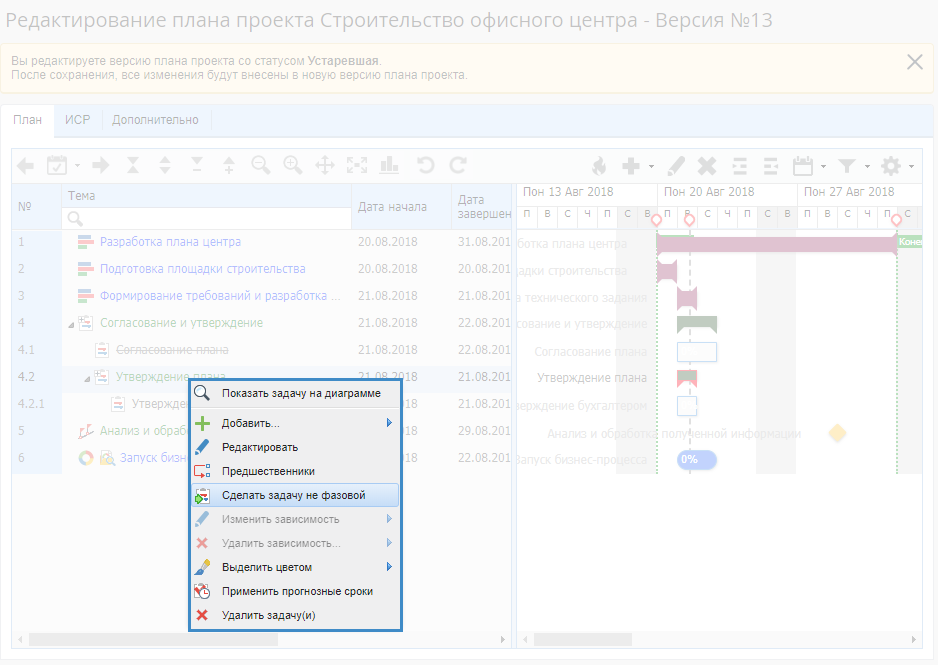Select Удалить задачу(и) from context menu
This screenshot has width=938, height=665.
coord(268,615)
